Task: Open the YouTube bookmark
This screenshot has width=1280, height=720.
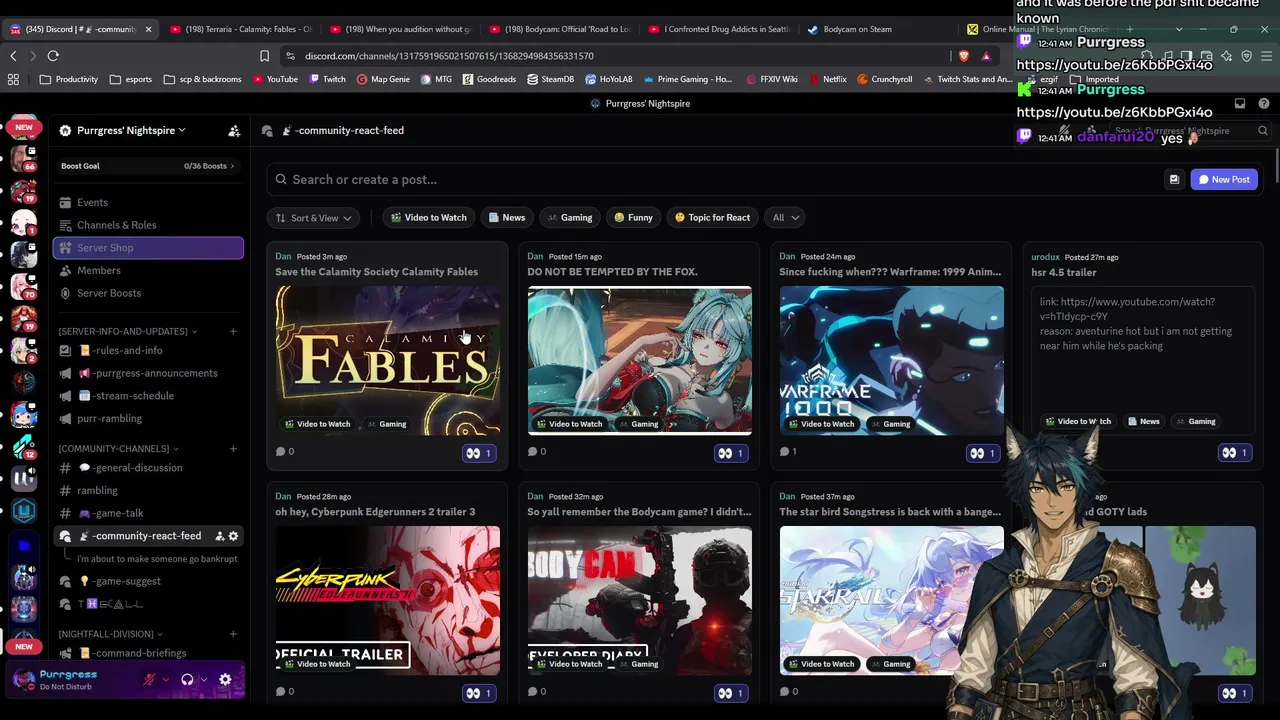Action: [x=276, y=79]
